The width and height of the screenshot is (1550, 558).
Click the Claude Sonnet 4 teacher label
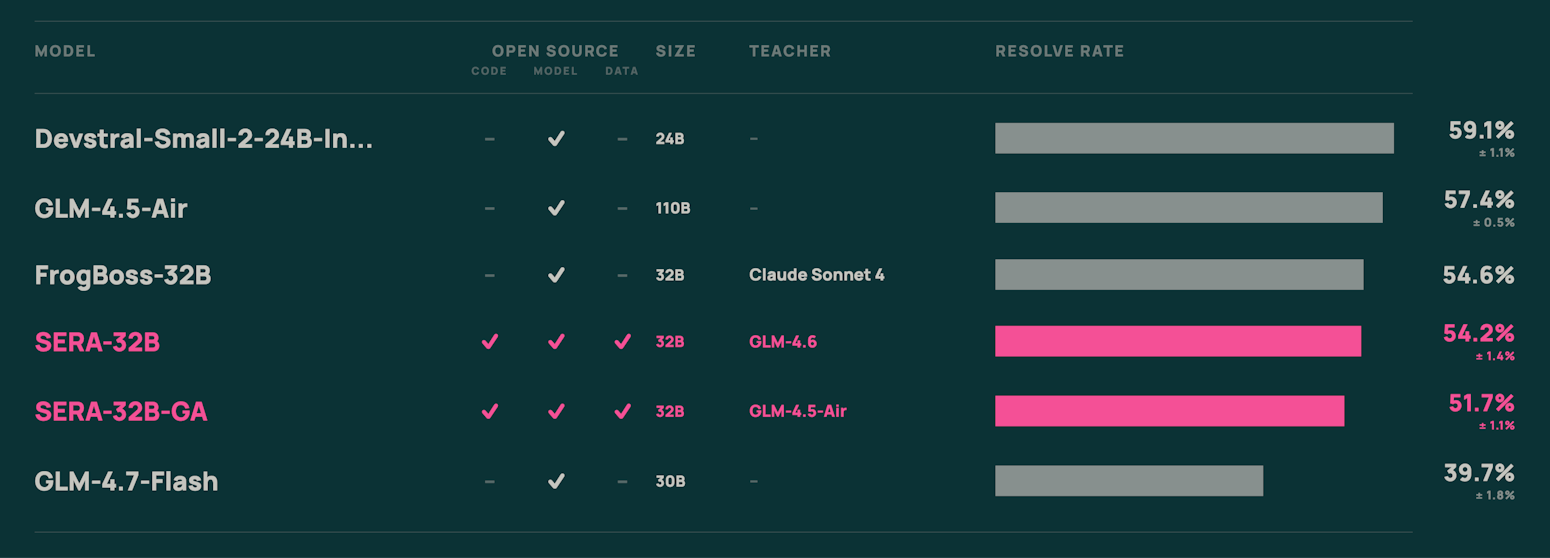point(816,275)
